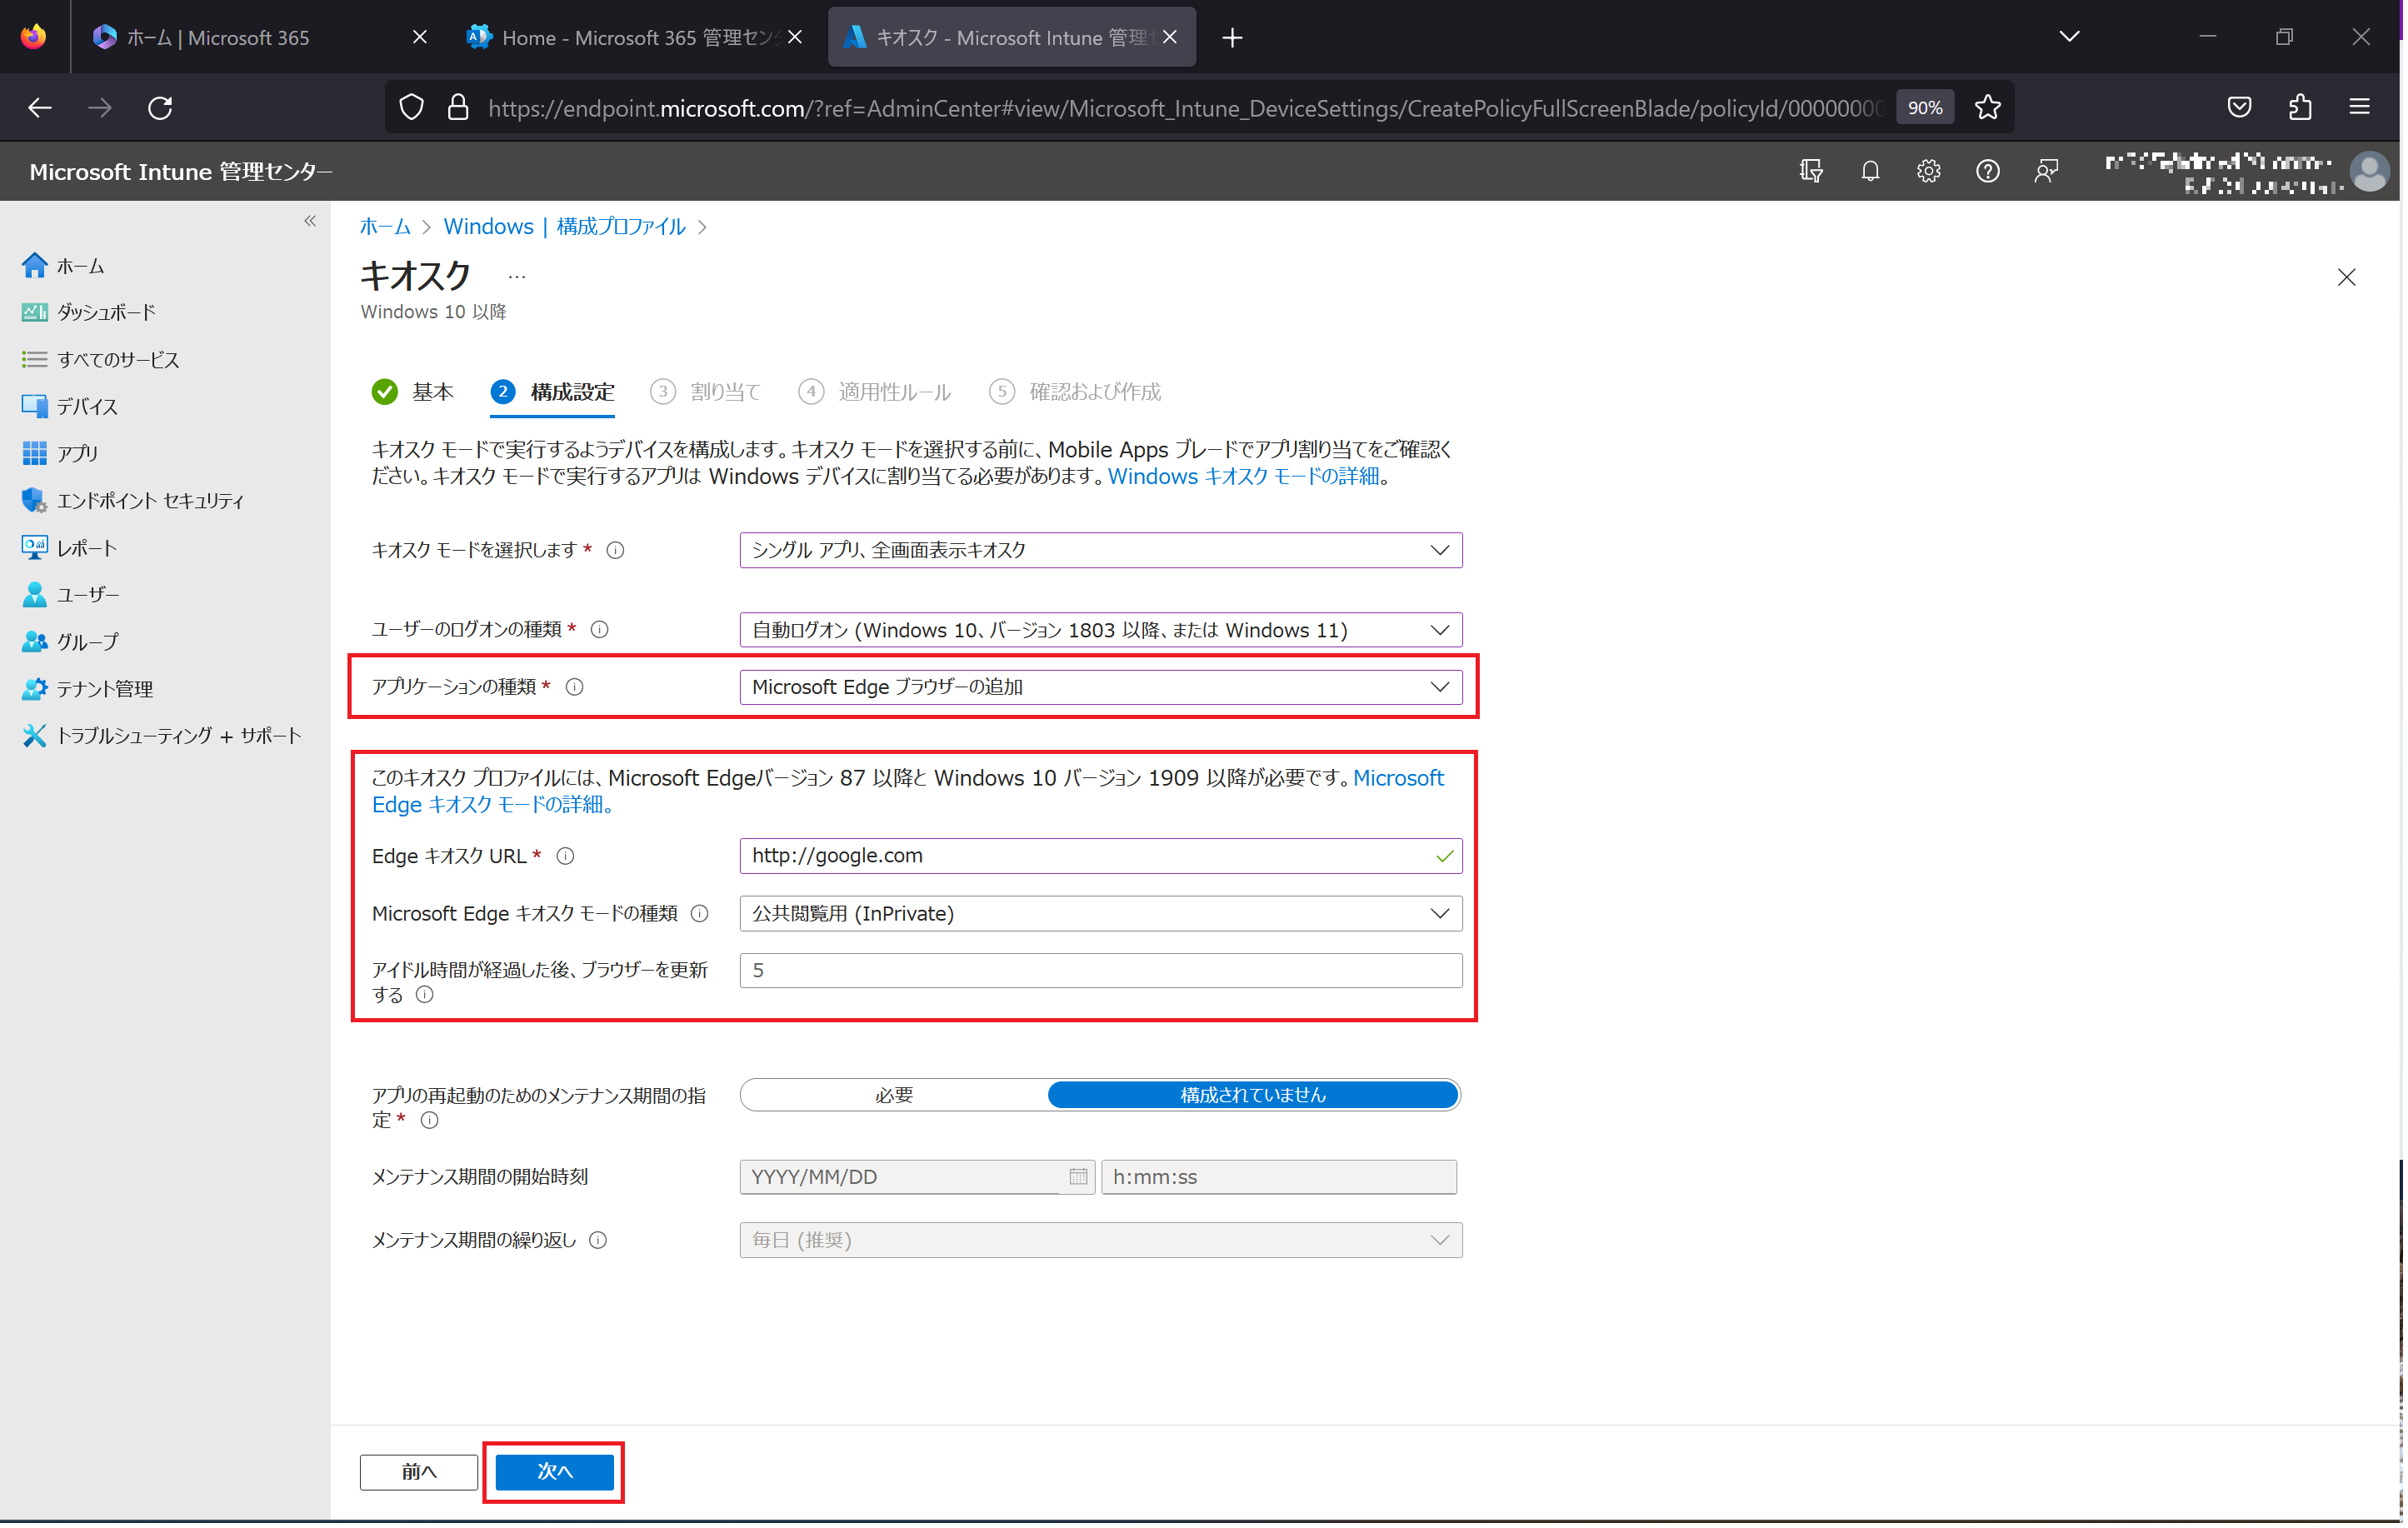
Task: Open the キオスク モード selection dropdown
Action: coord(1102,551)
